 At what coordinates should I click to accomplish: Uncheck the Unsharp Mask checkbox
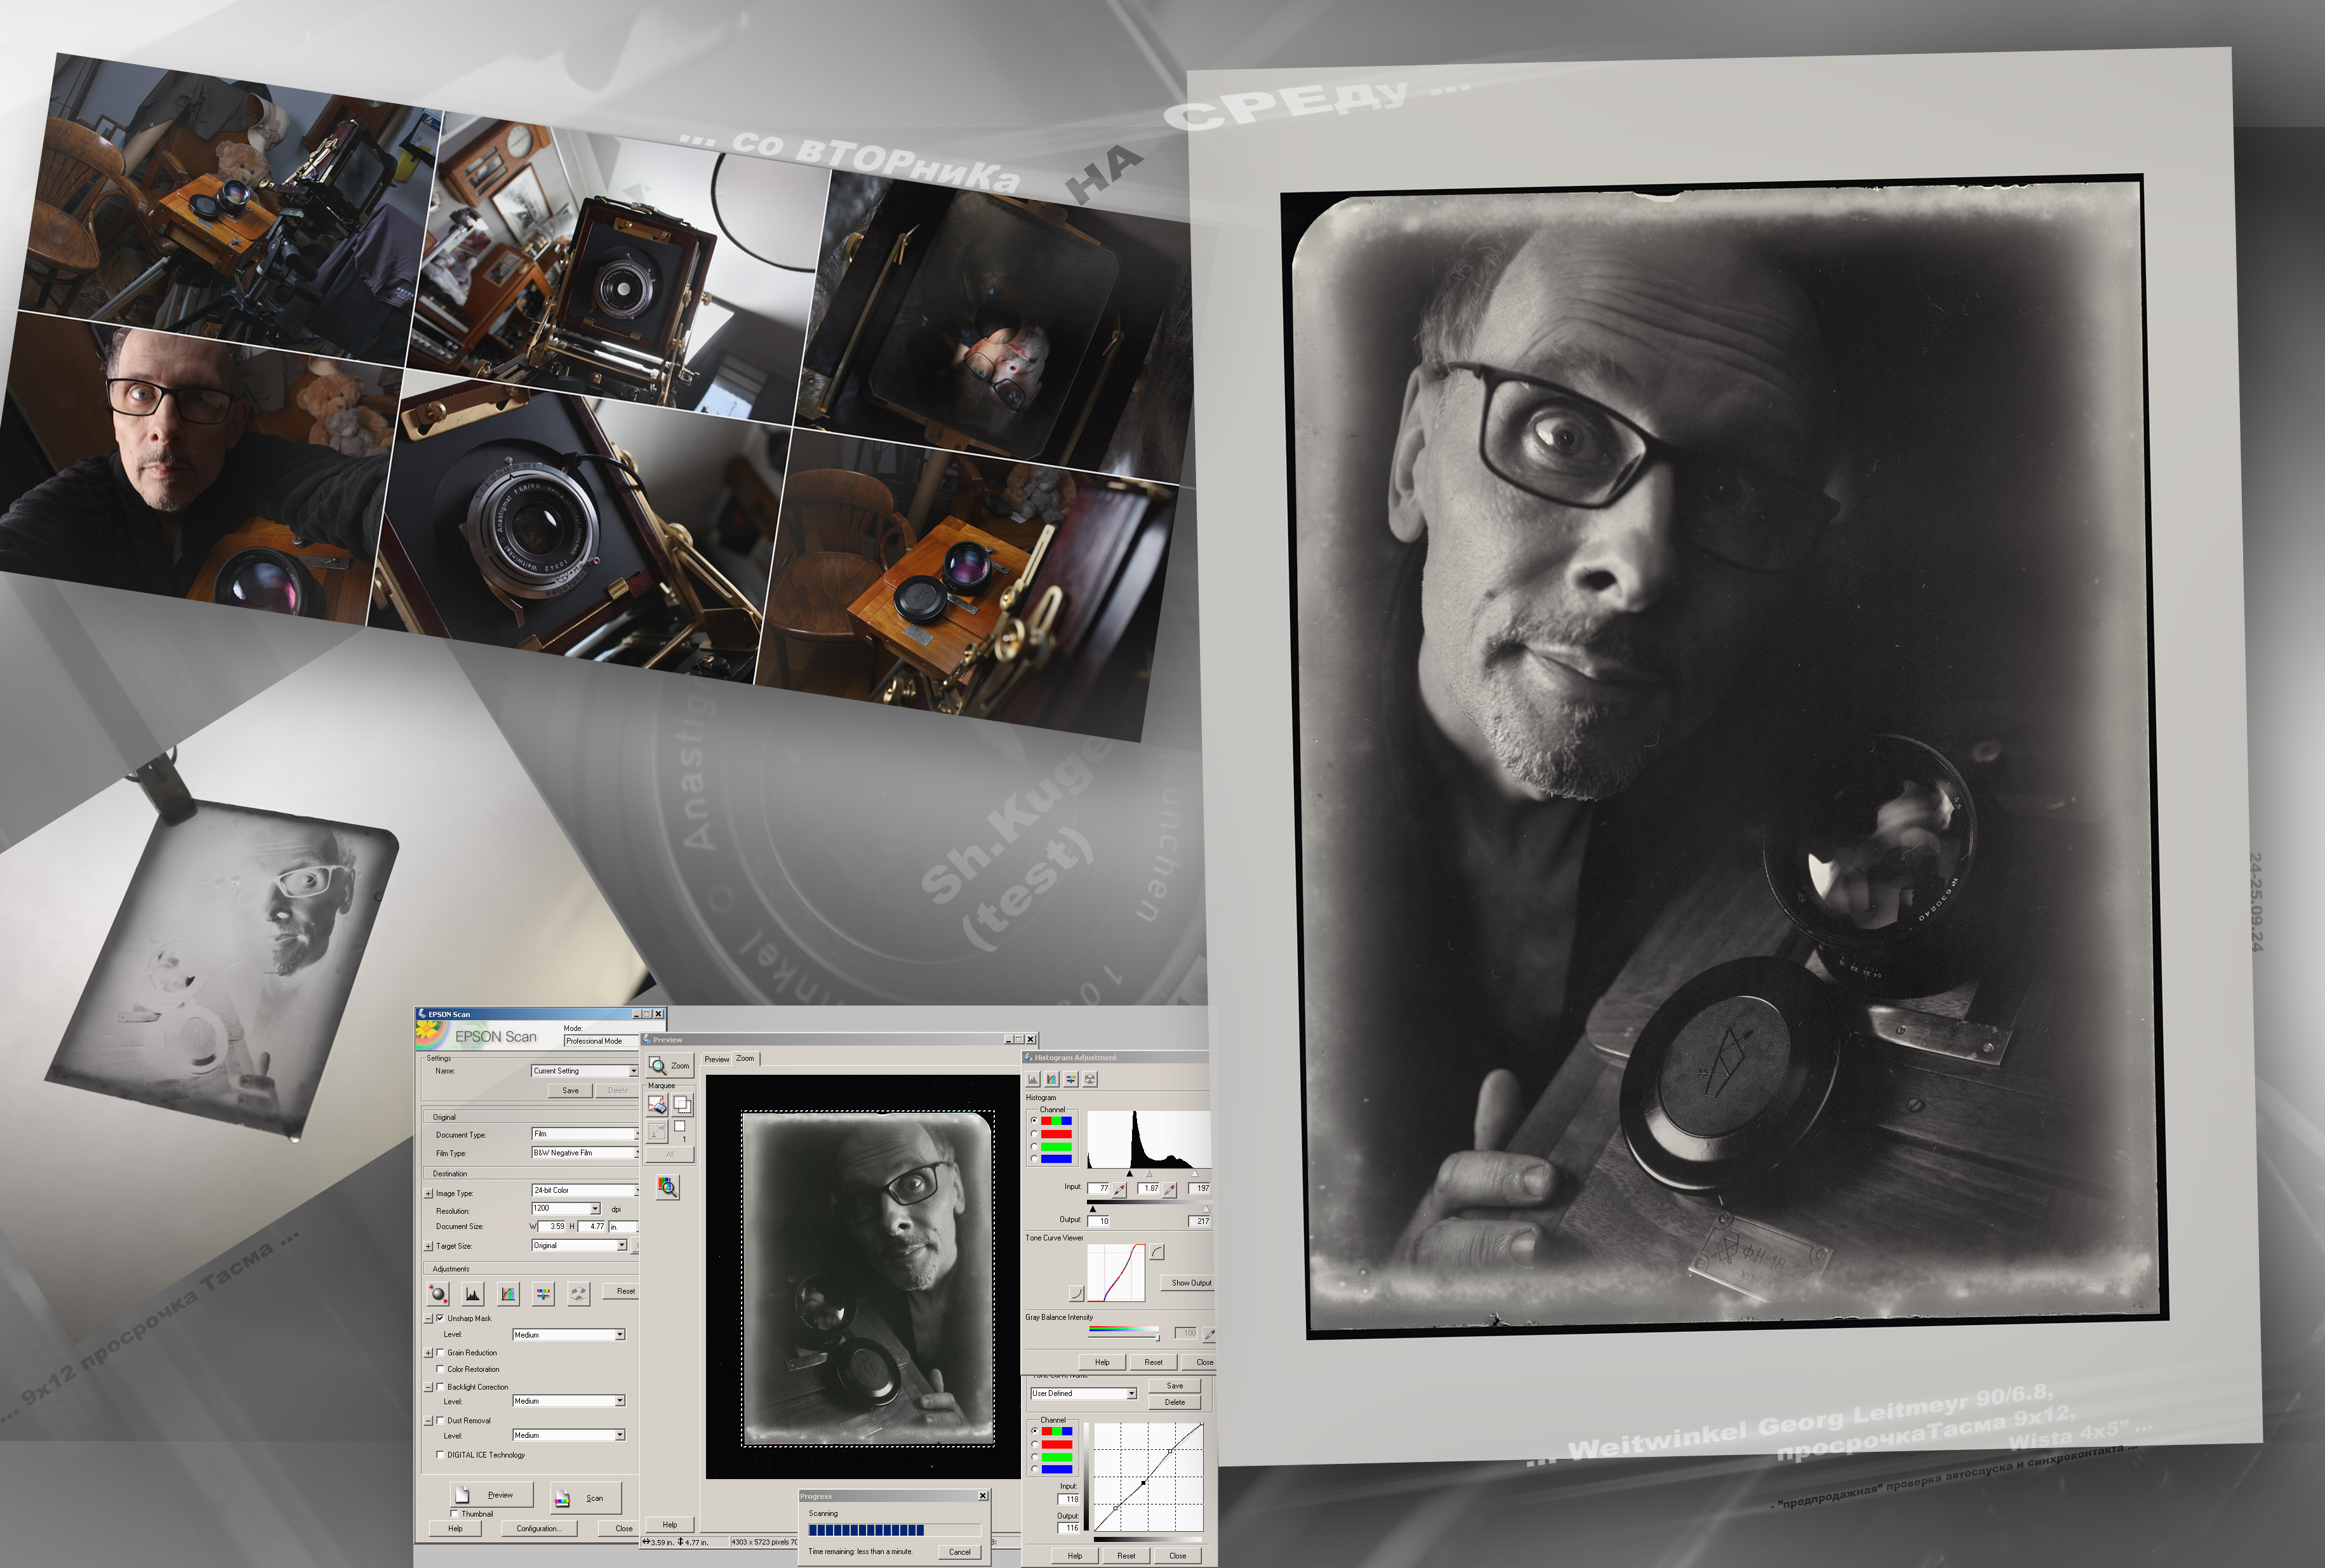coord(440,1318)
